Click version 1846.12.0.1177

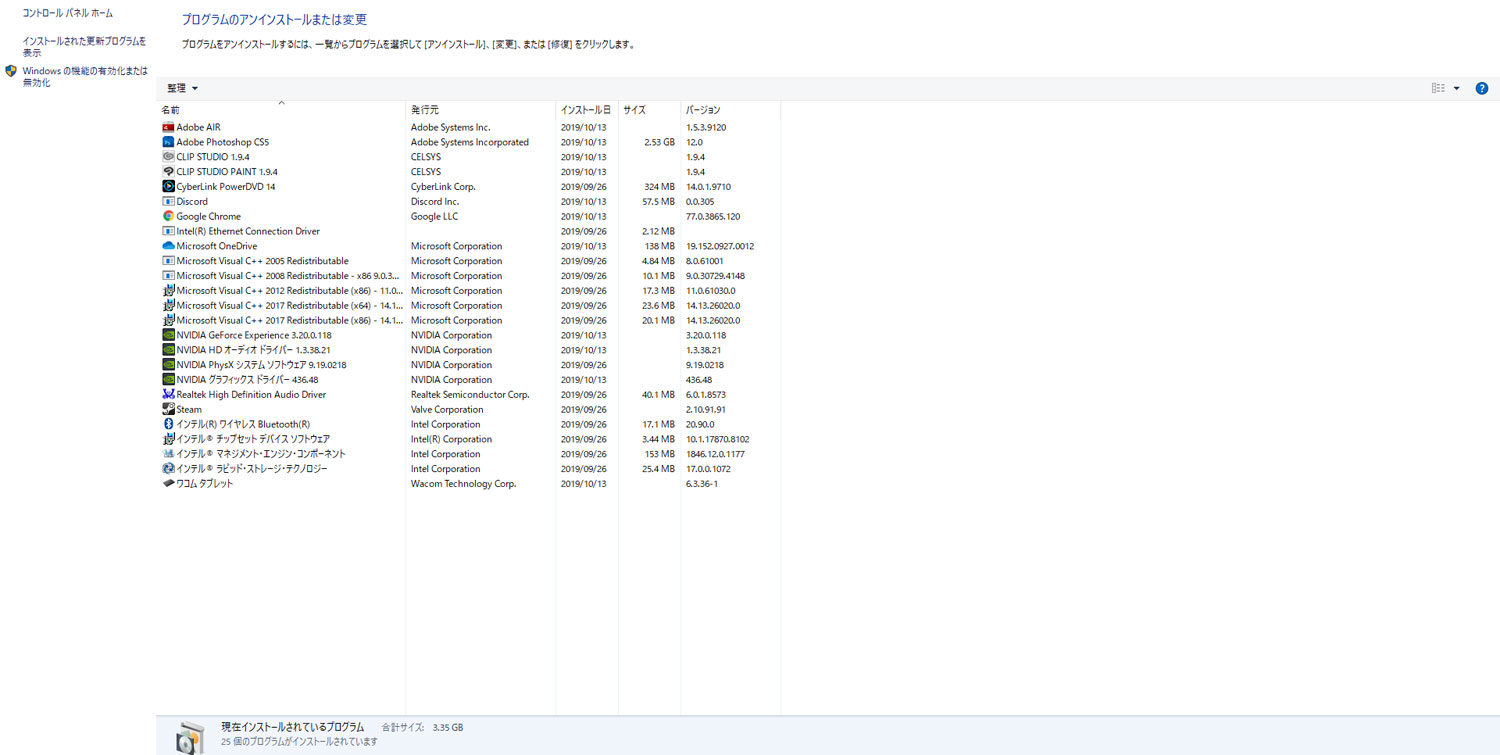pos(715,454)
